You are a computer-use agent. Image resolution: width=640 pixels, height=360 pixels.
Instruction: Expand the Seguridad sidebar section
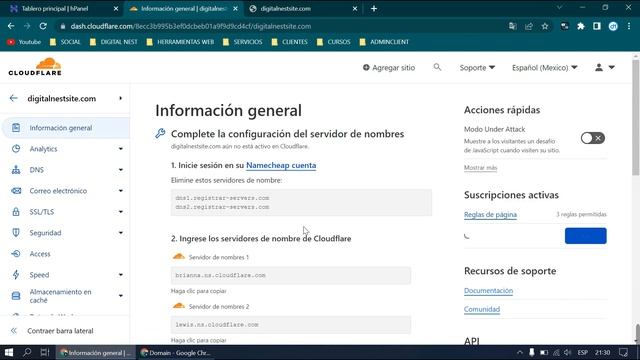(x=121, y=233)
